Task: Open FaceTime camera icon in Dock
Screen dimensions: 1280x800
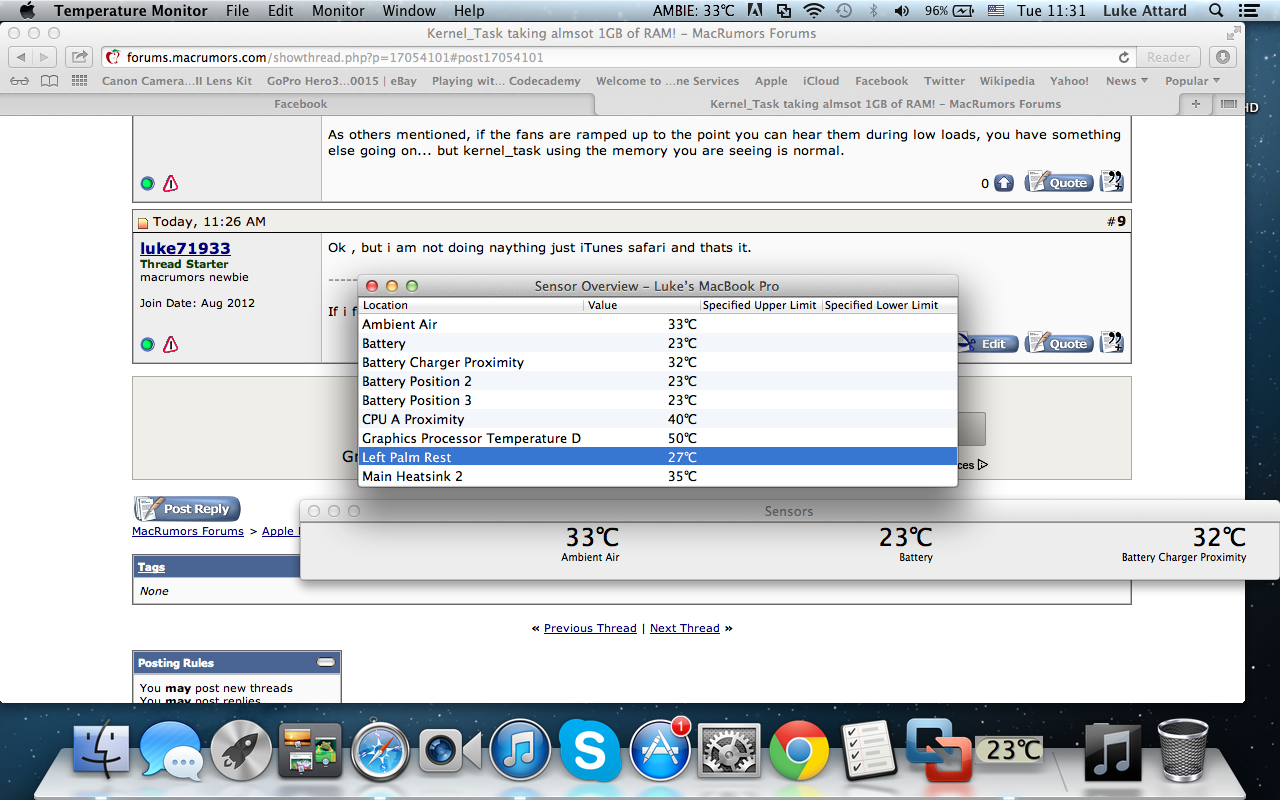Action: (x=449, y=751)
